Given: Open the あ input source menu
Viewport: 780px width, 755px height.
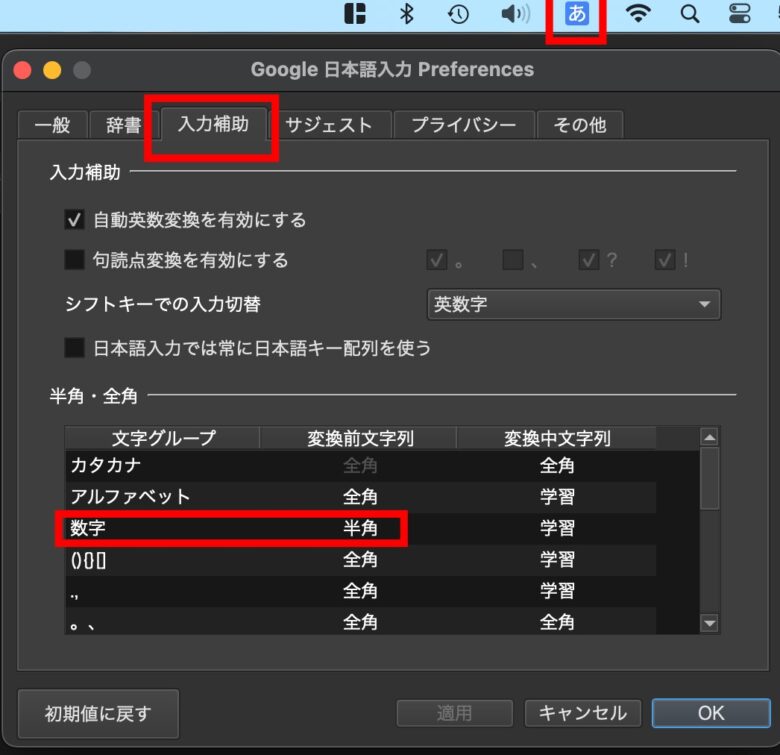Looking at the screenshot, I should [x=577, y=13].
